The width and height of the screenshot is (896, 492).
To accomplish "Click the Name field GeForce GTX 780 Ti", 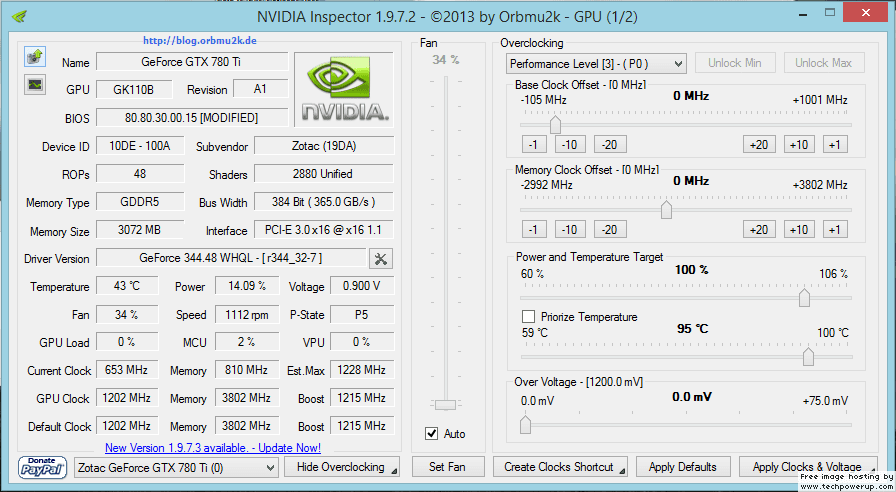I will tap(191, 62).
